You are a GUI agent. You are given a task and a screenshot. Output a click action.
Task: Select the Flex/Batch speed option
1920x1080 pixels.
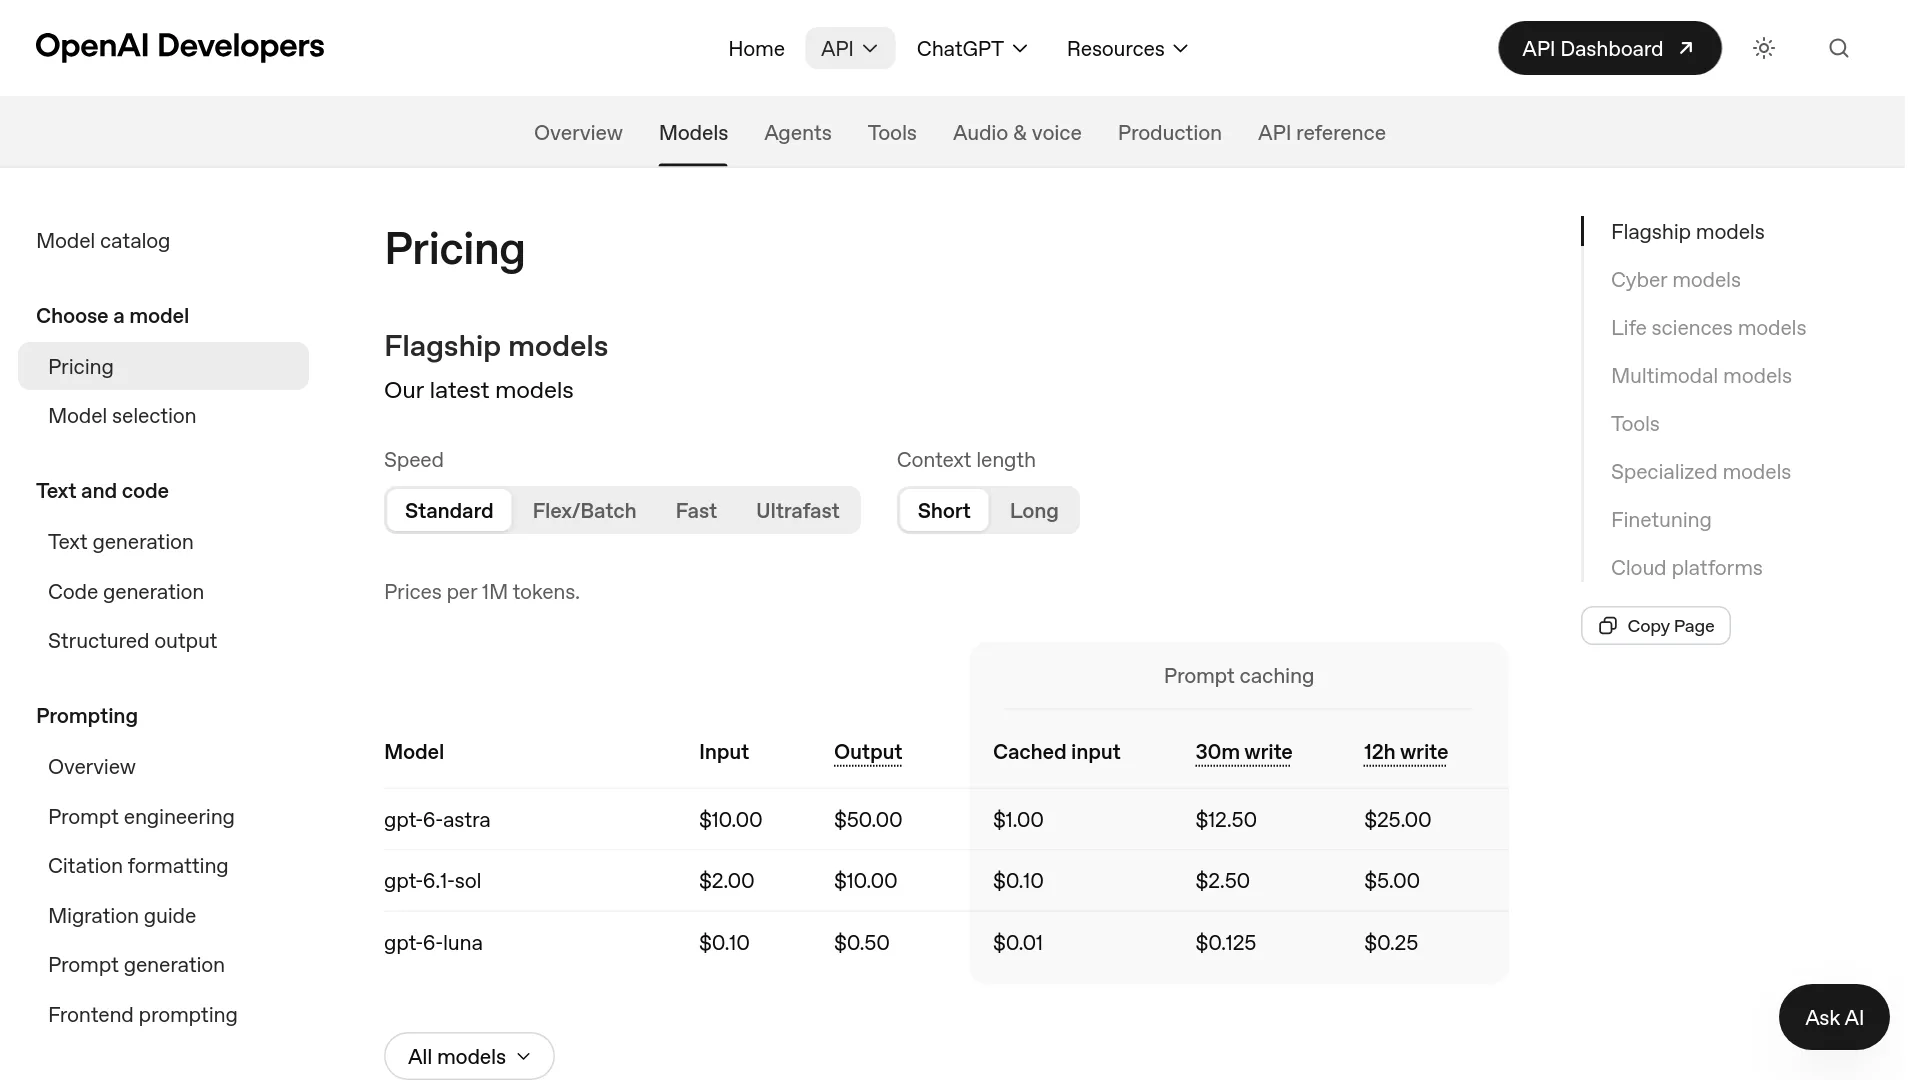click(584, 510)
